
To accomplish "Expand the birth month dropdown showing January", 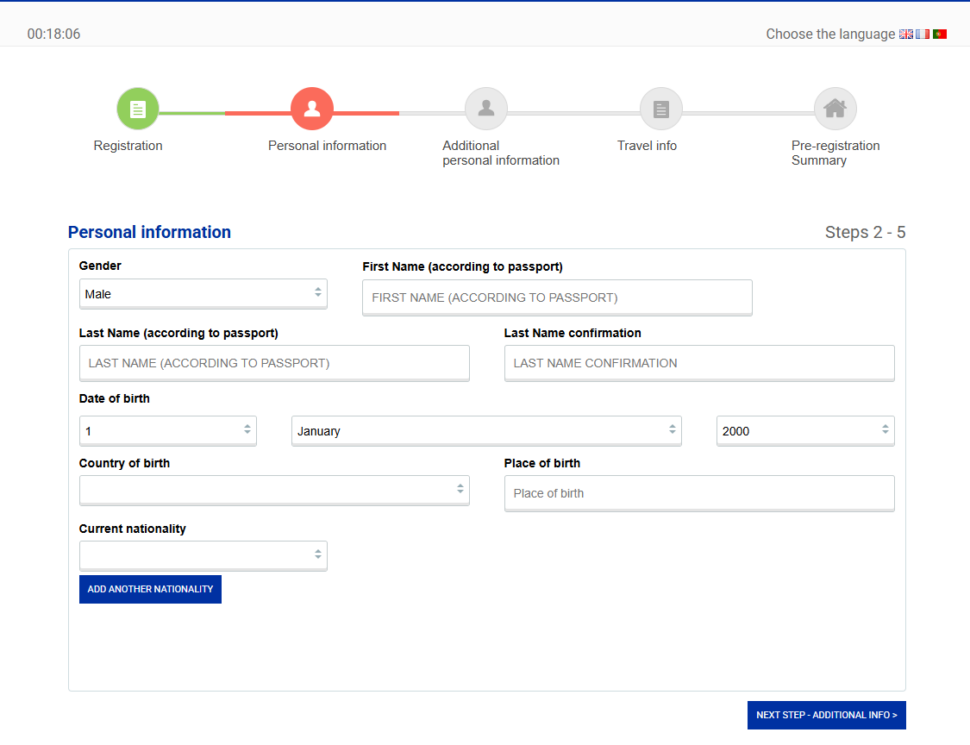I will [486, 431].
